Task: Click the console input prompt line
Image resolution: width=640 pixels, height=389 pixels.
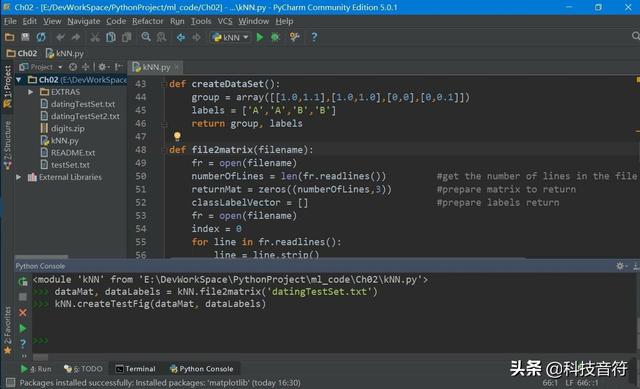Action: click(x=333, y=340)
